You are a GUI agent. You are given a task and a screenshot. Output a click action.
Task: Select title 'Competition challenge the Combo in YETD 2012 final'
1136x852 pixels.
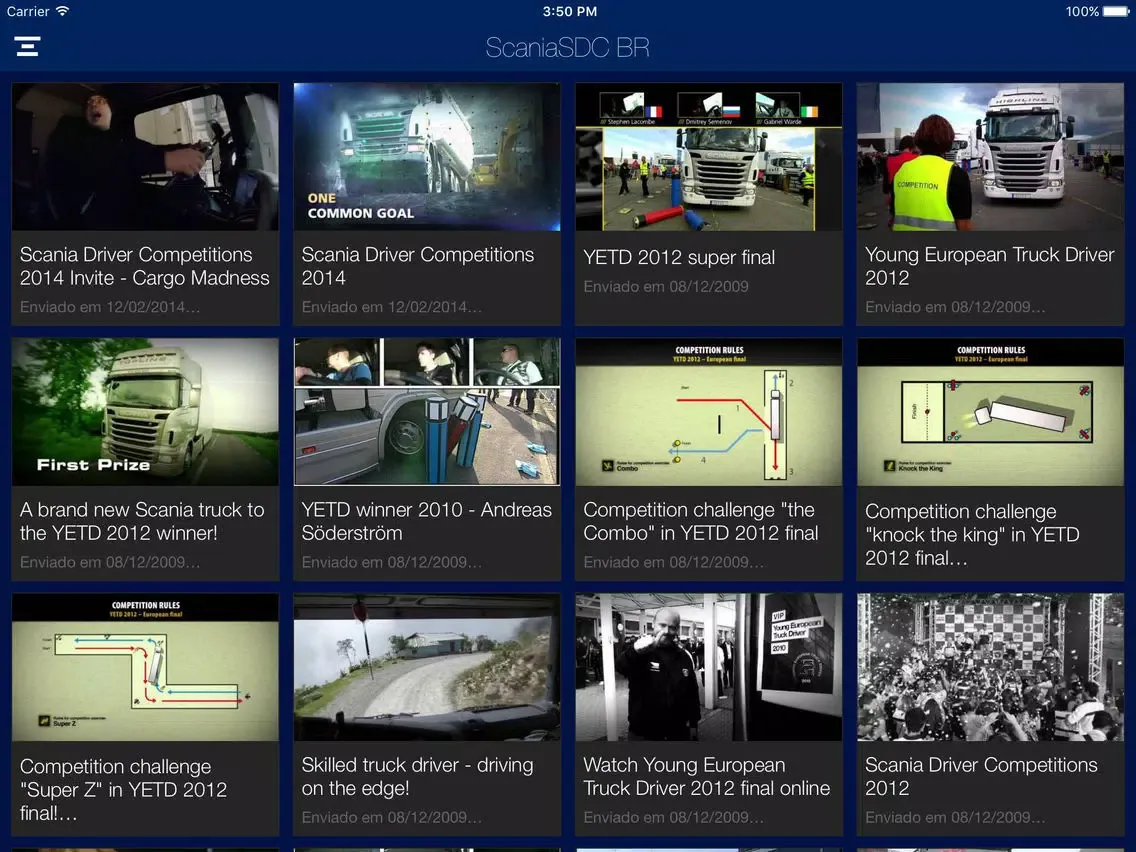point(701,521)
